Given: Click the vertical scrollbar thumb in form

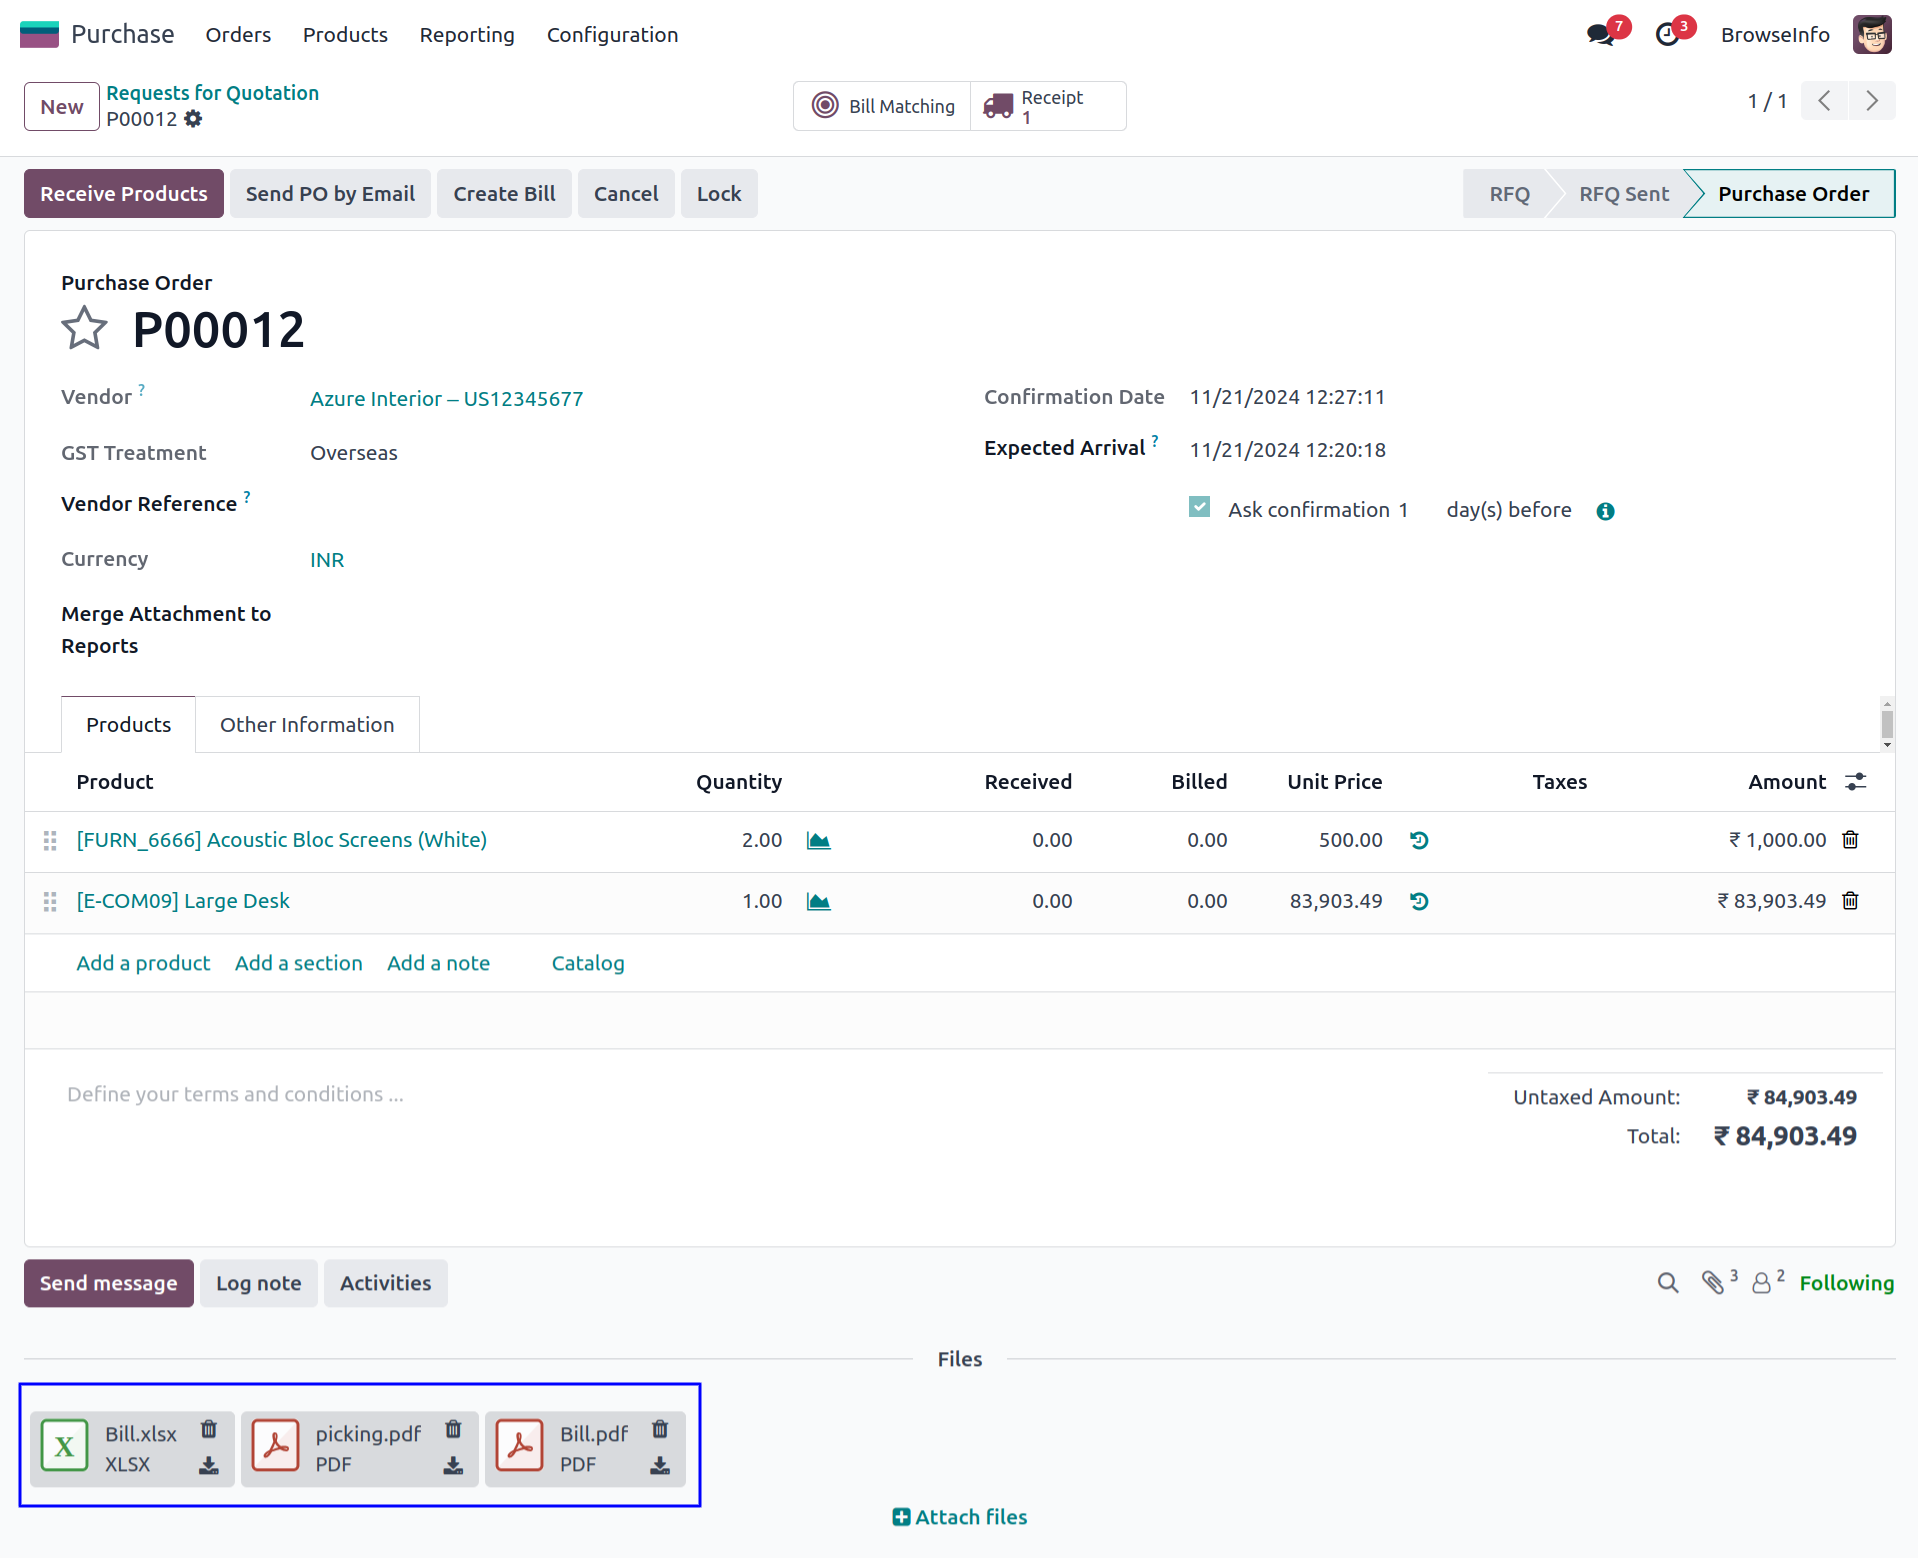Looking at the screenshot, I should tap(1887, 722).
